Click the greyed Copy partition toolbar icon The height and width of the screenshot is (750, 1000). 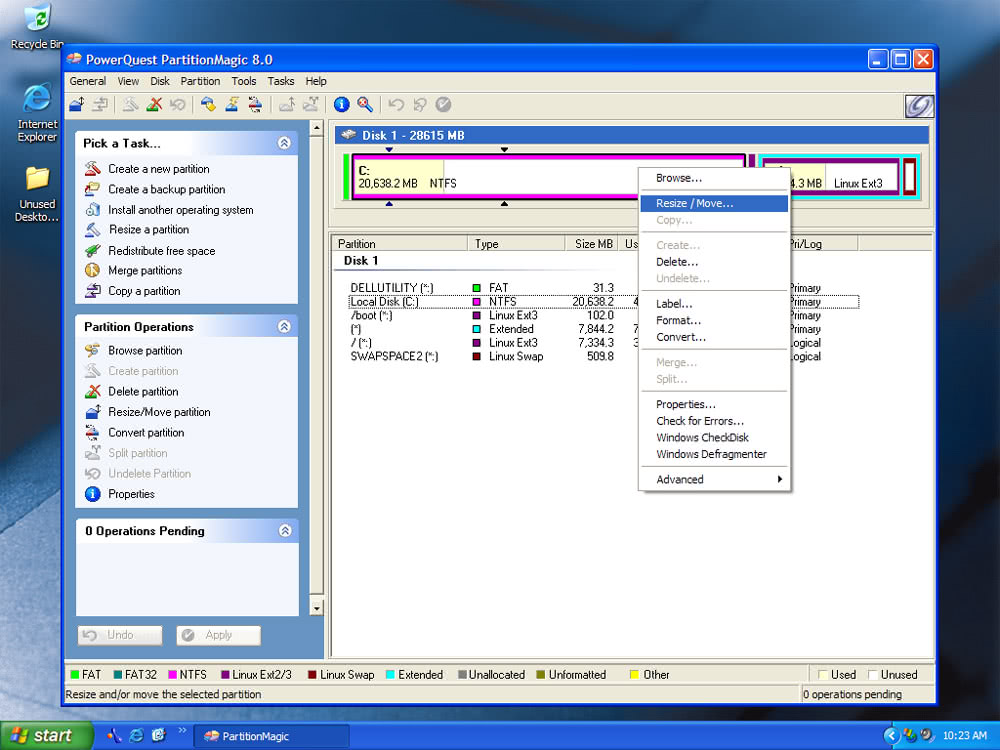coord(100,104)
